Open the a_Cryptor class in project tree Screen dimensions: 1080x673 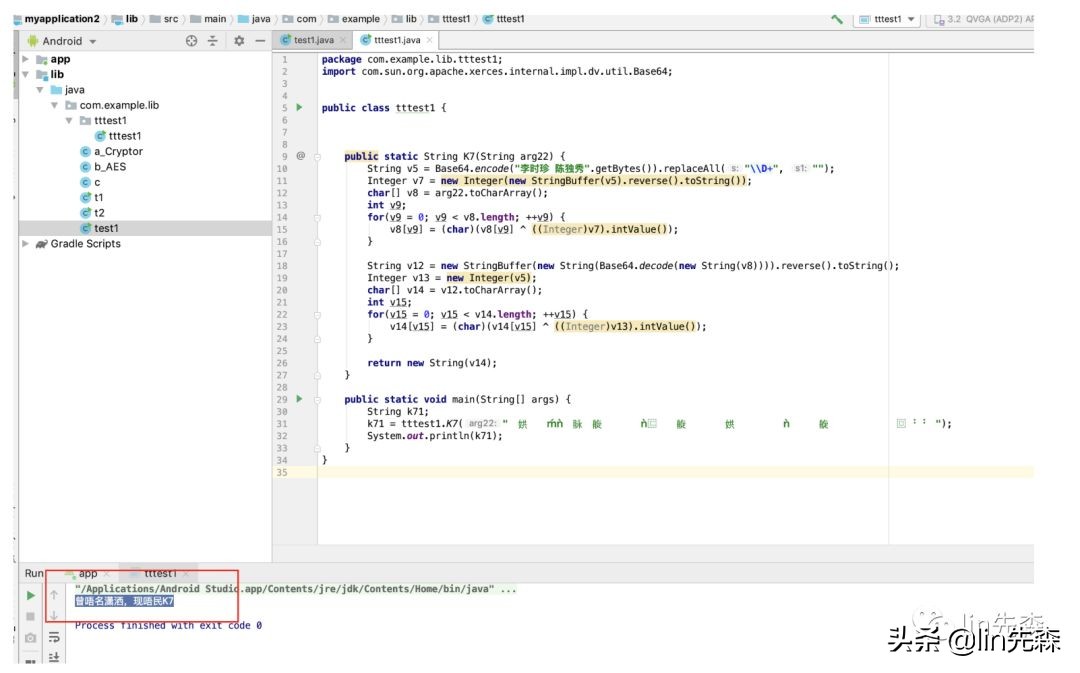pyautogui.click(x=118, y=152)
